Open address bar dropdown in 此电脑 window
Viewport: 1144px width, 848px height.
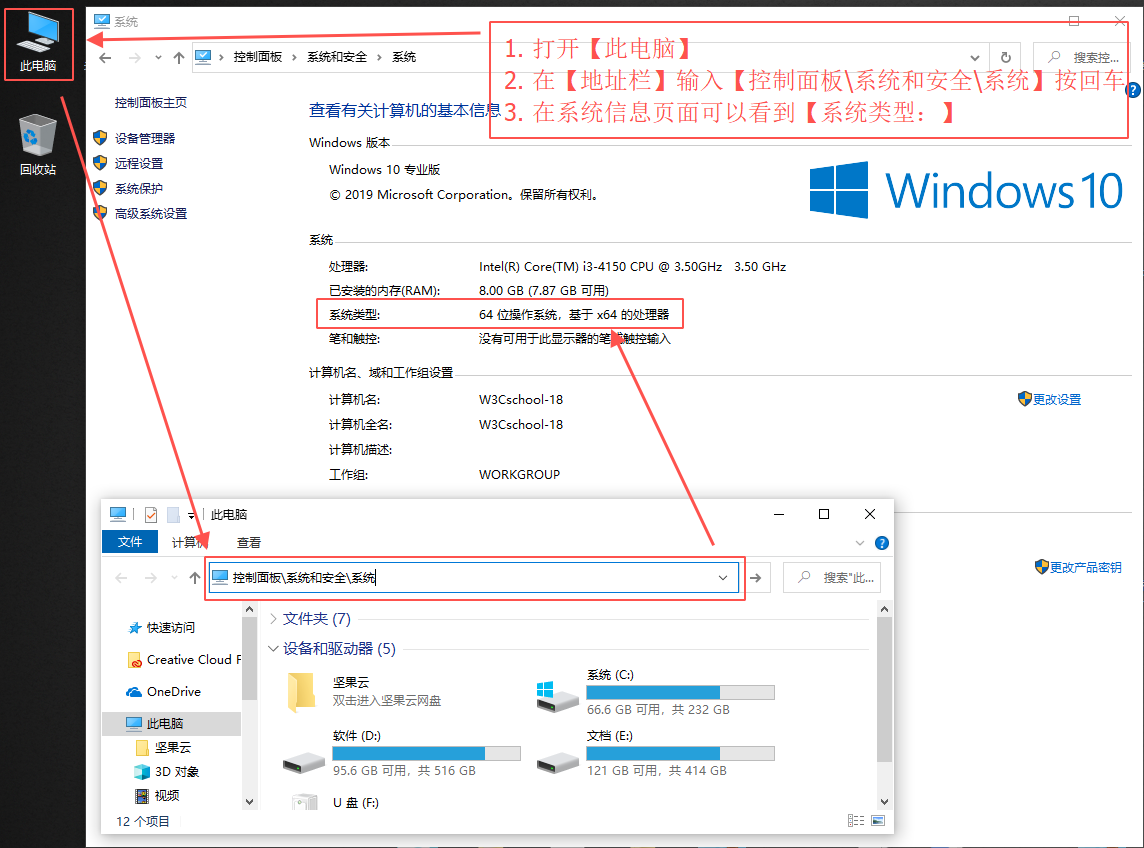[723, 578]
